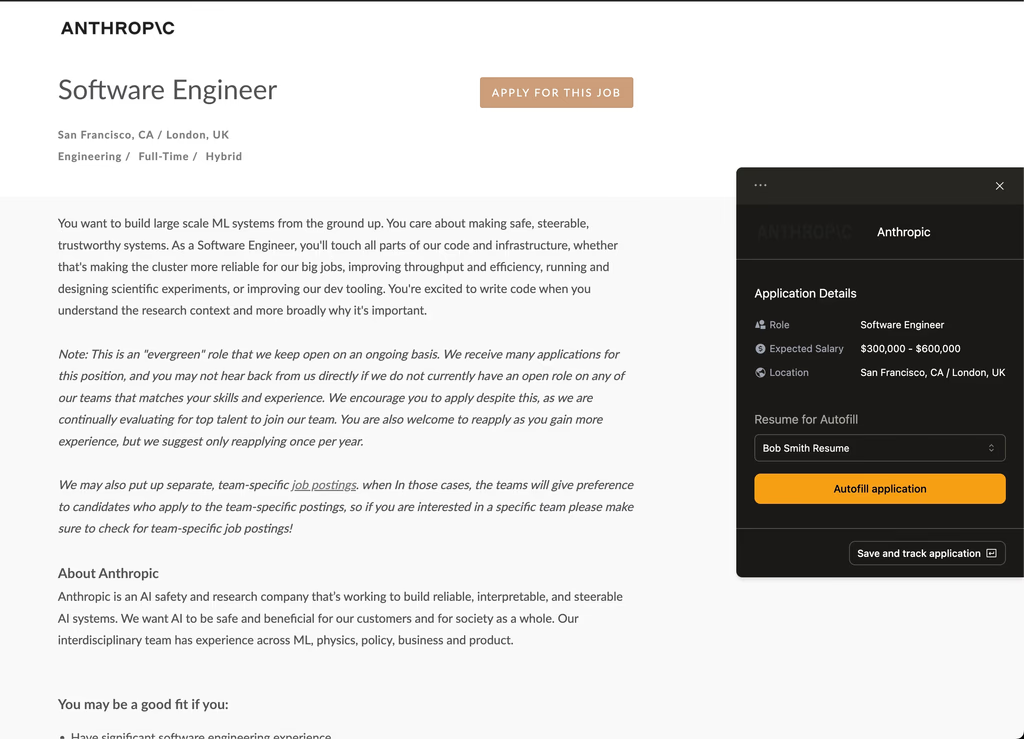Click the Role people icon
Viewport: 1024px width, 739px height.
(760, 324)
